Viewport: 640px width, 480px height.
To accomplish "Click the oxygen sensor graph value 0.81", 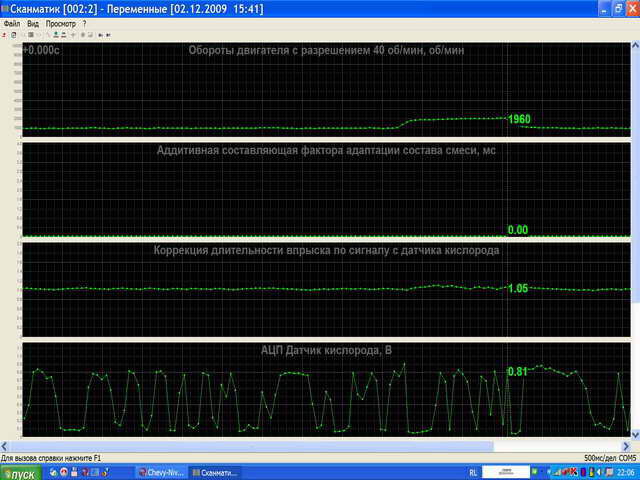I will click(518, 372).
